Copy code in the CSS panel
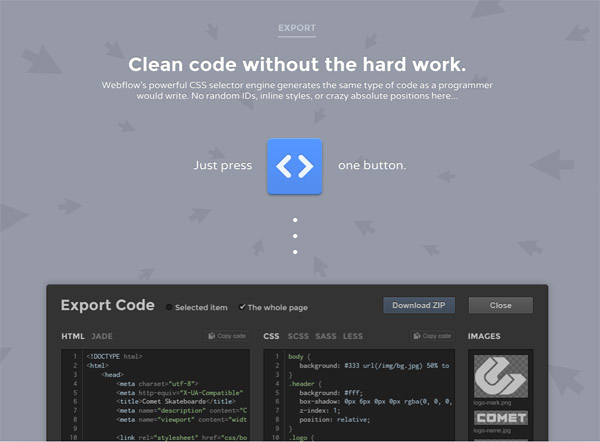Viewport: 600px width, 442px height. (432, 336)
